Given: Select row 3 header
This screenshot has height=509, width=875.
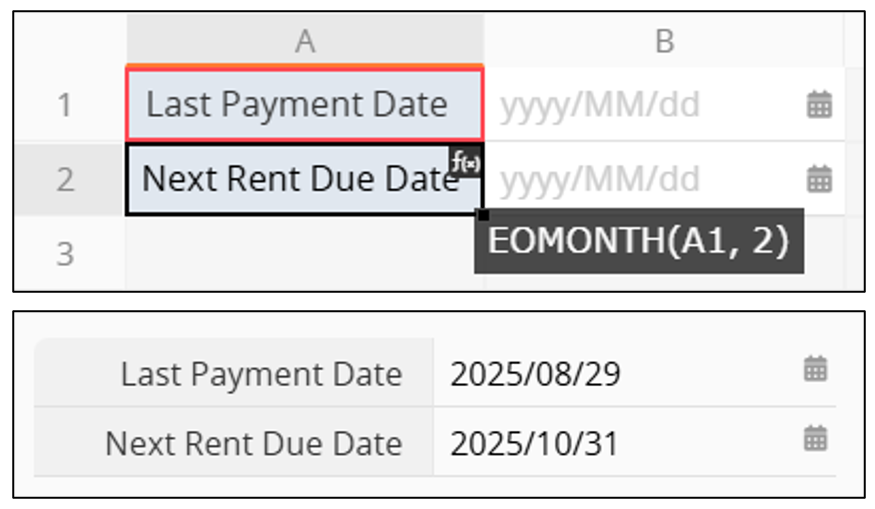Looking at the screenshot, I should click(66, 253).
